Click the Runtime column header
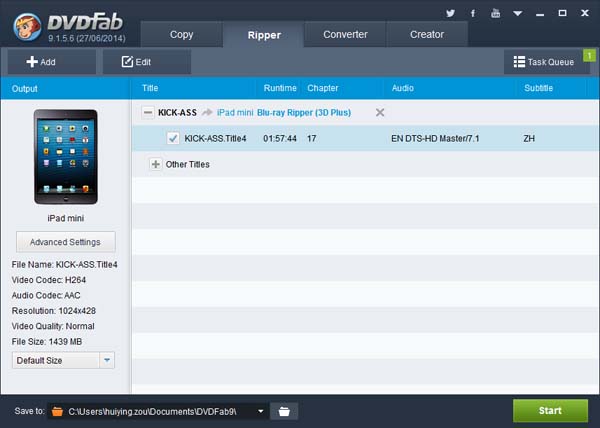Viewport: 600px width, 428px height. pos(280,88)
